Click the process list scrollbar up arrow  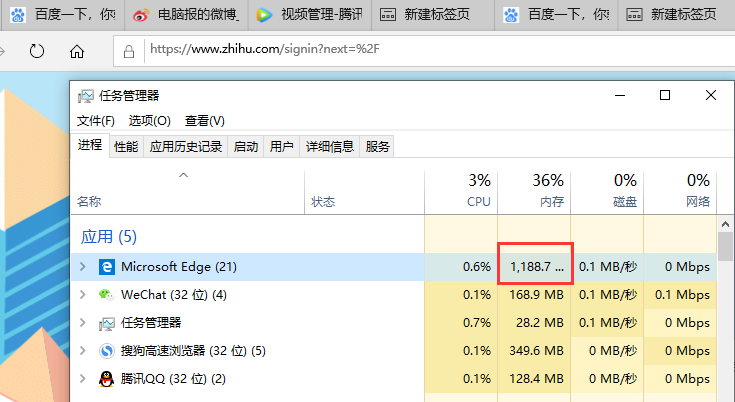pos(725,224)
